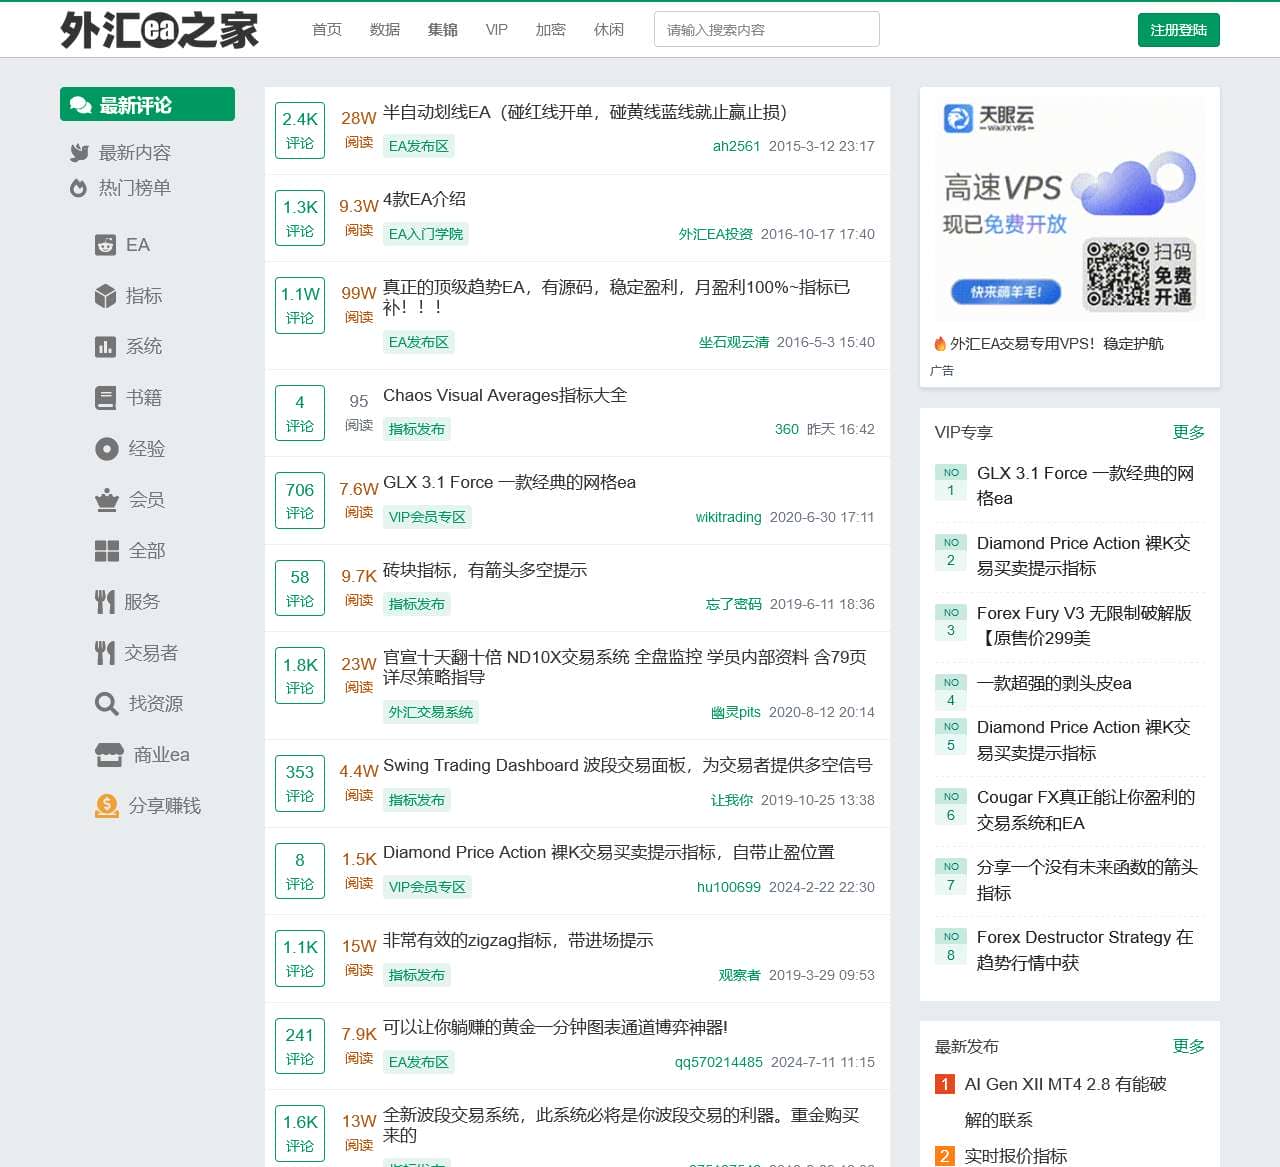Click the 外汇EA之家 site logo
Screen dimensions: 1280x1167
(159, 30)
